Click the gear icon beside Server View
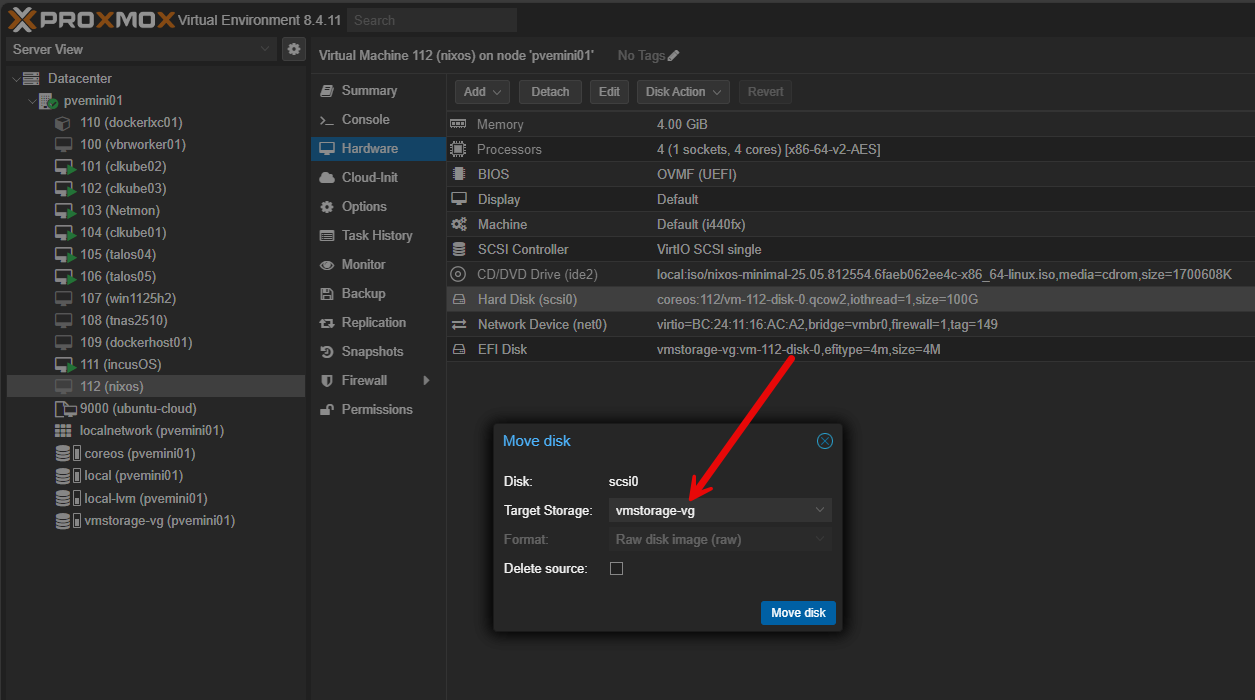 click(x=293, y=49)
